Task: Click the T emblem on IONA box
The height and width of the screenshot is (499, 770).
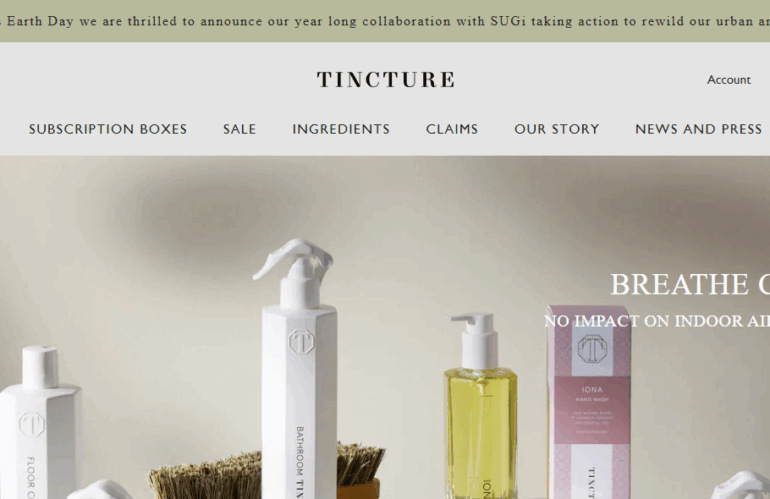Action: point(592,349)
